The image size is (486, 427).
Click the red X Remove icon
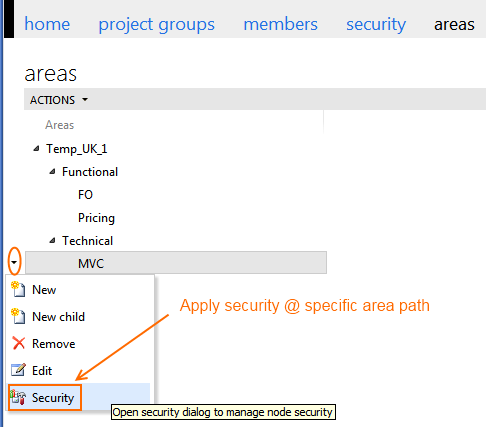[x=19, y=343]
